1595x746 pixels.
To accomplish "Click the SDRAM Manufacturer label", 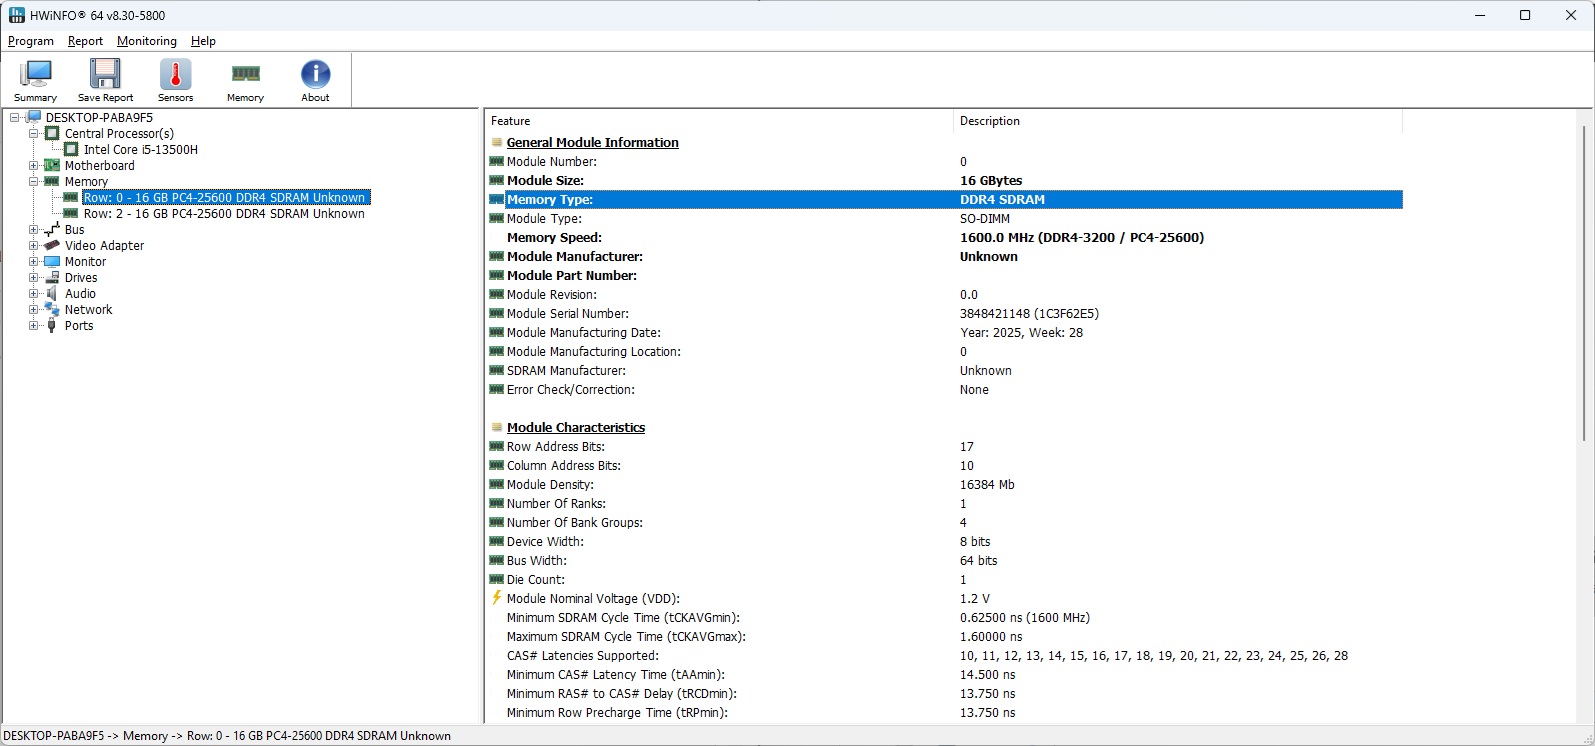I will tap(566, 371).
